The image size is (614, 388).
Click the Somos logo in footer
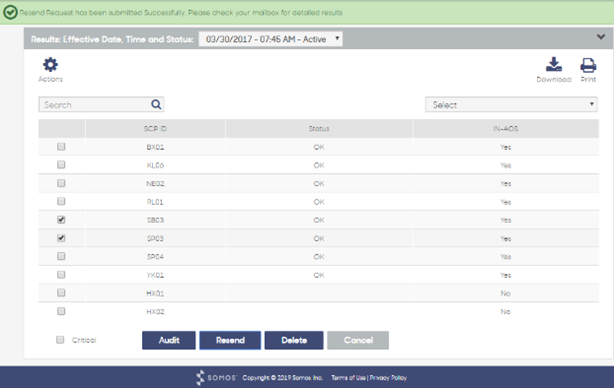tap(216, 377)
